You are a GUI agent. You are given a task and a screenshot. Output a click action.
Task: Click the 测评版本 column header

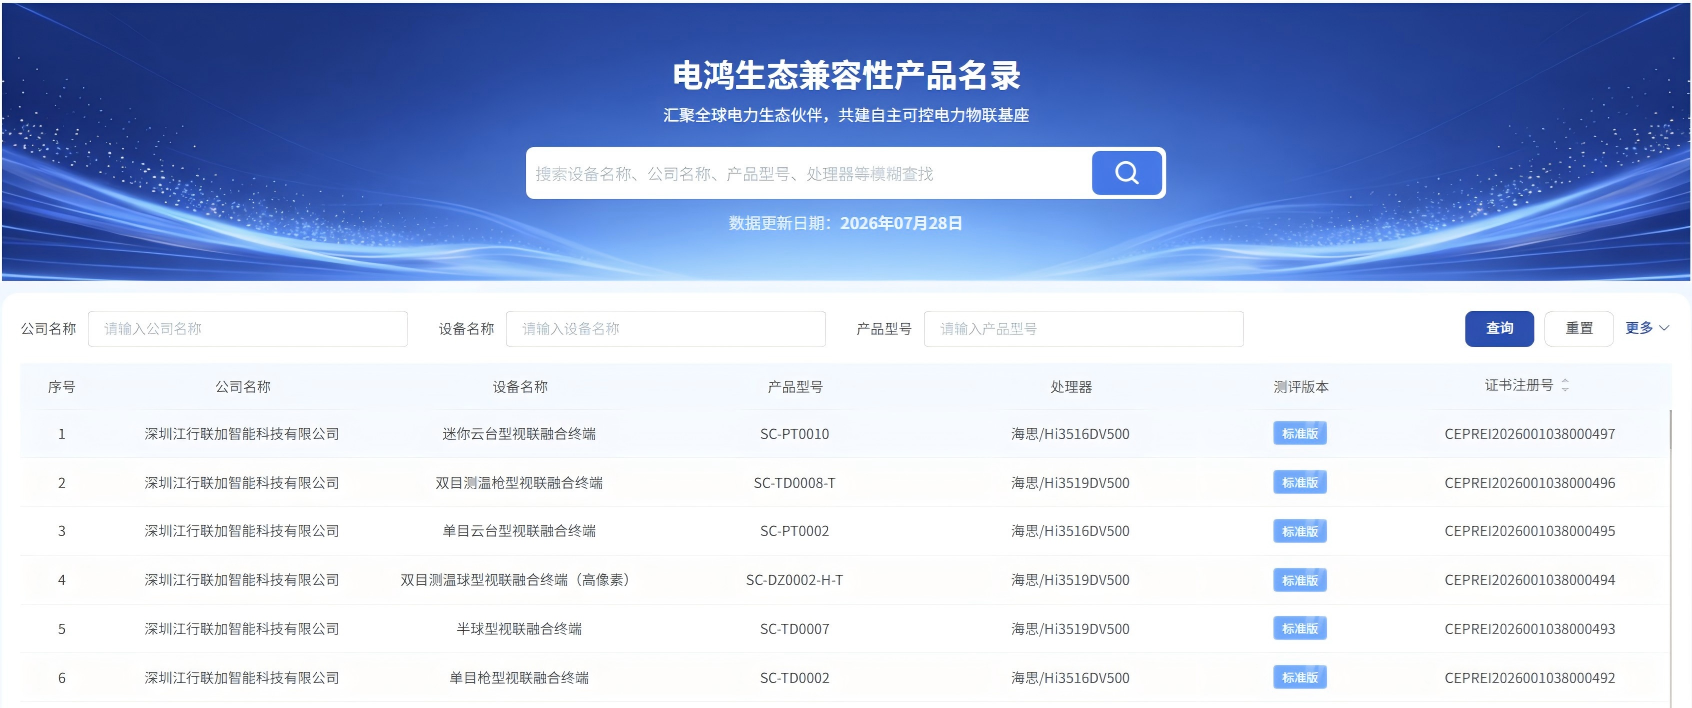click(1301, 387)
